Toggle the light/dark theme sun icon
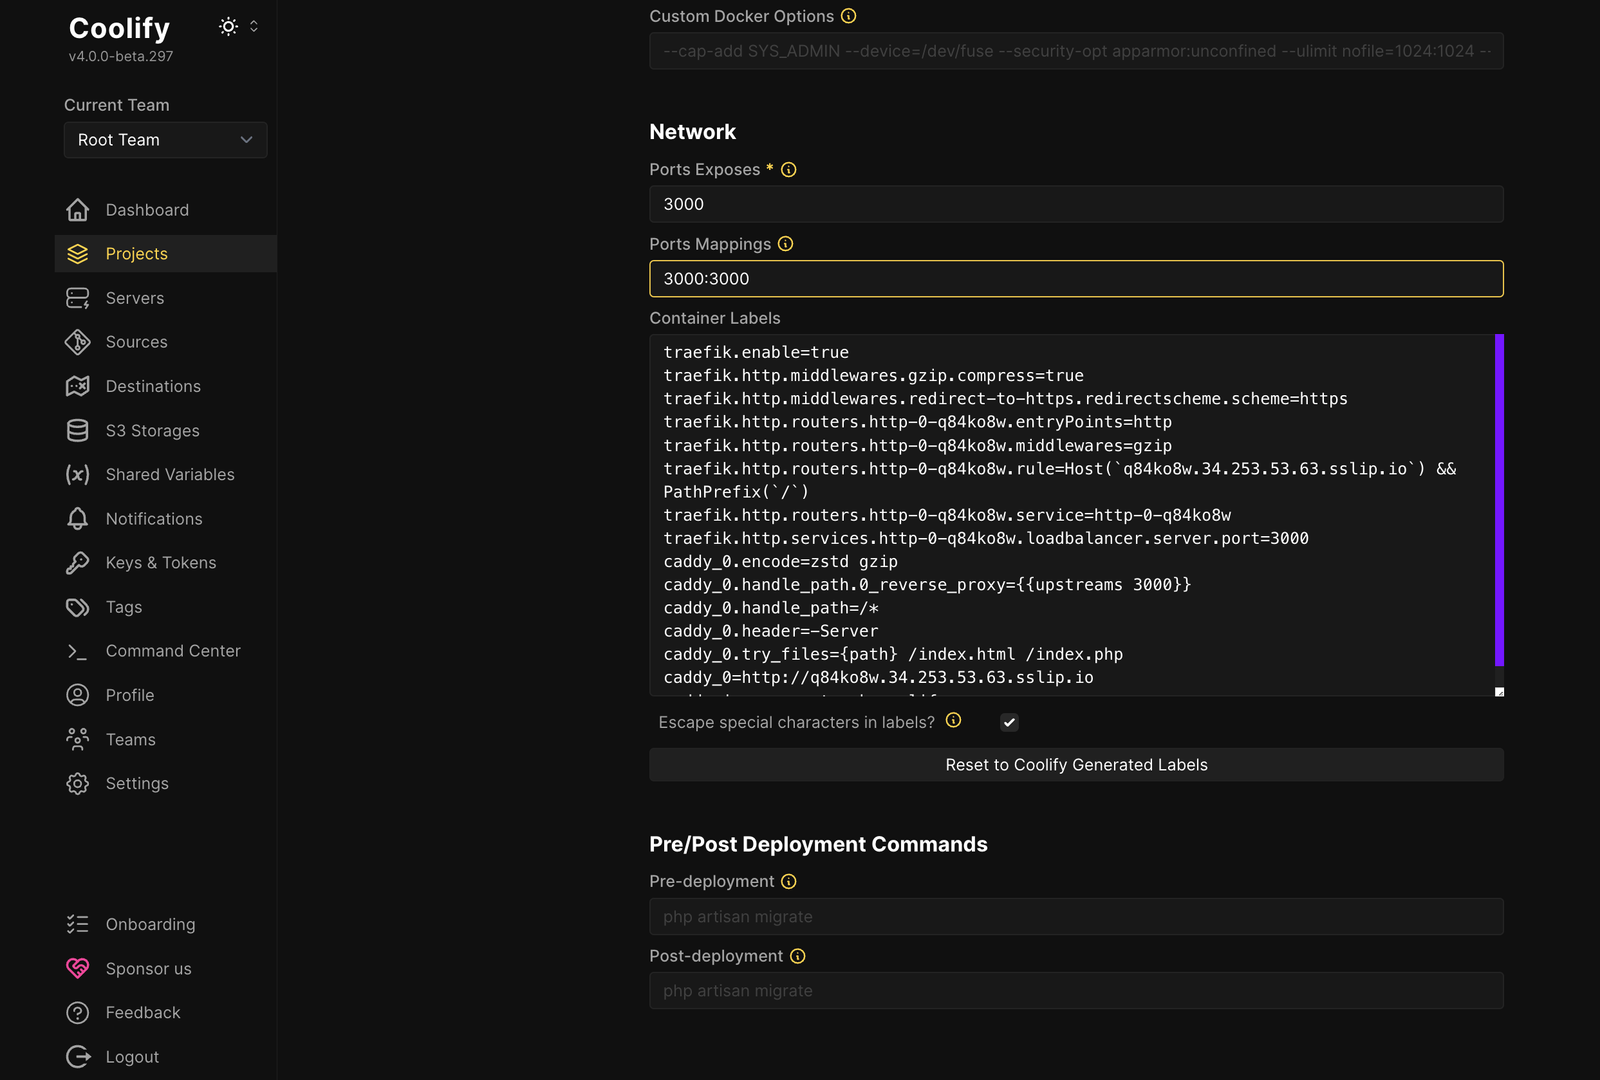This screenshot has height=1080, width=1600. 228,26
